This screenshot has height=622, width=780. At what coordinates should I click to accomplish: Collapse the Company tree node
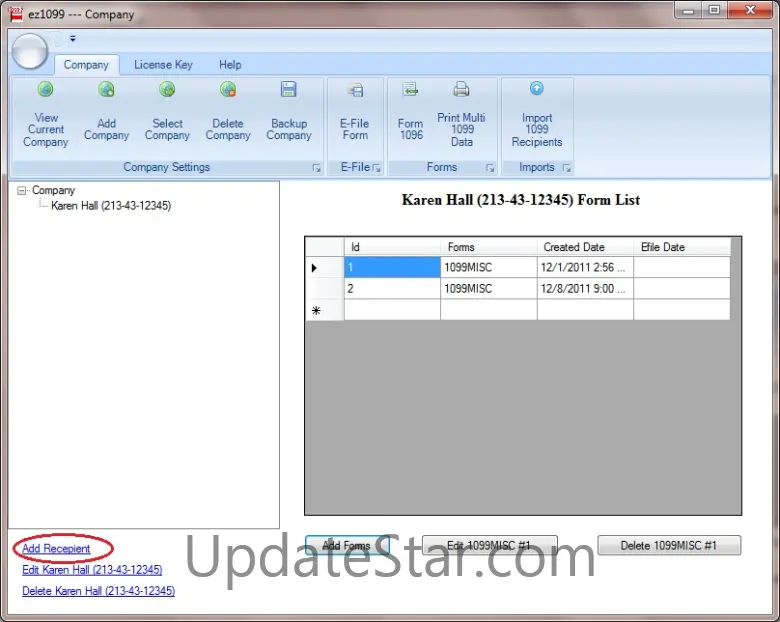(21, 191)
